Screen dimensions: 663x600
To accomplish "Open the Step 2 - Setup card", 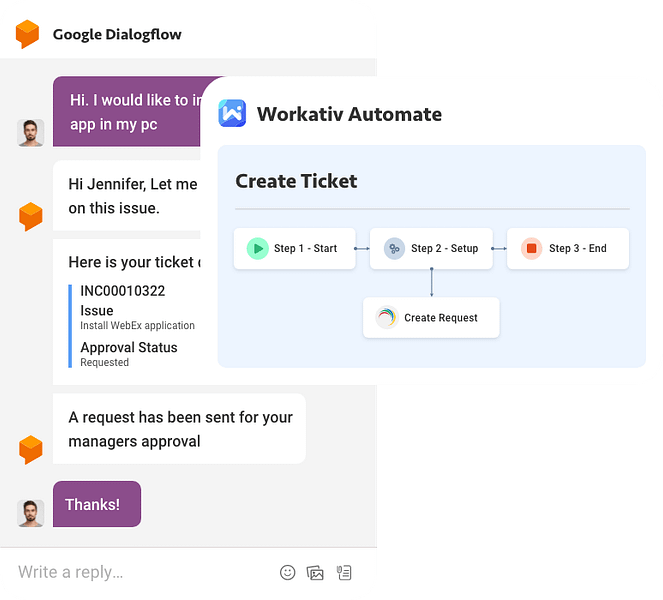I will [x=431, y=249].
